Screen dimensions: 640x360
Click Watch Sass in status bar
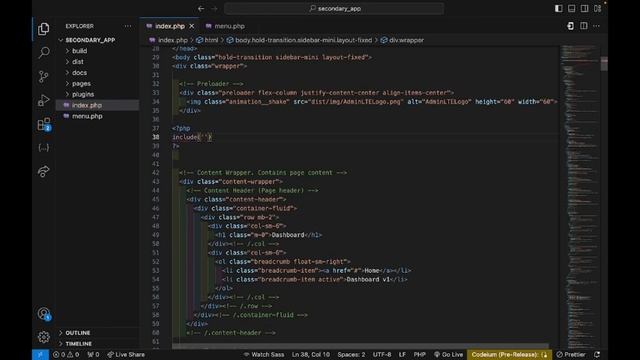[x=264, y=355]
